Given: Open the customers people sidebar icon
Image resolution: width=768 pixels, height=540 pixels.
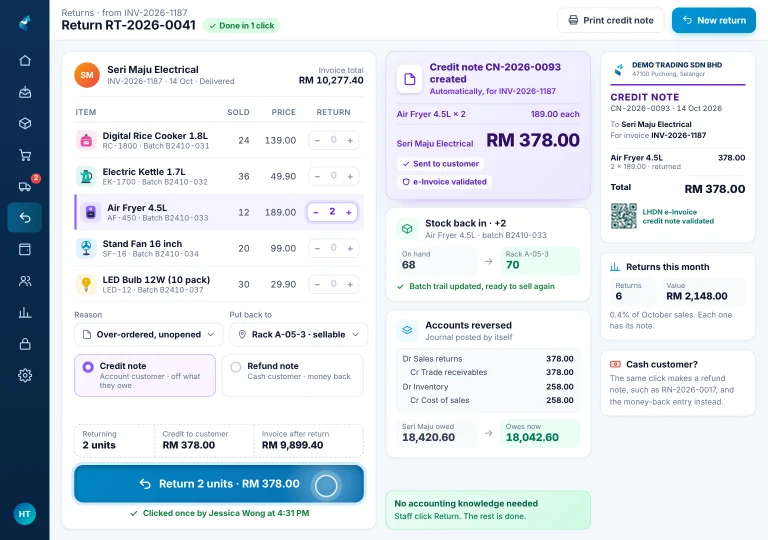Looking at the screenshot, I should coord(25,281).
